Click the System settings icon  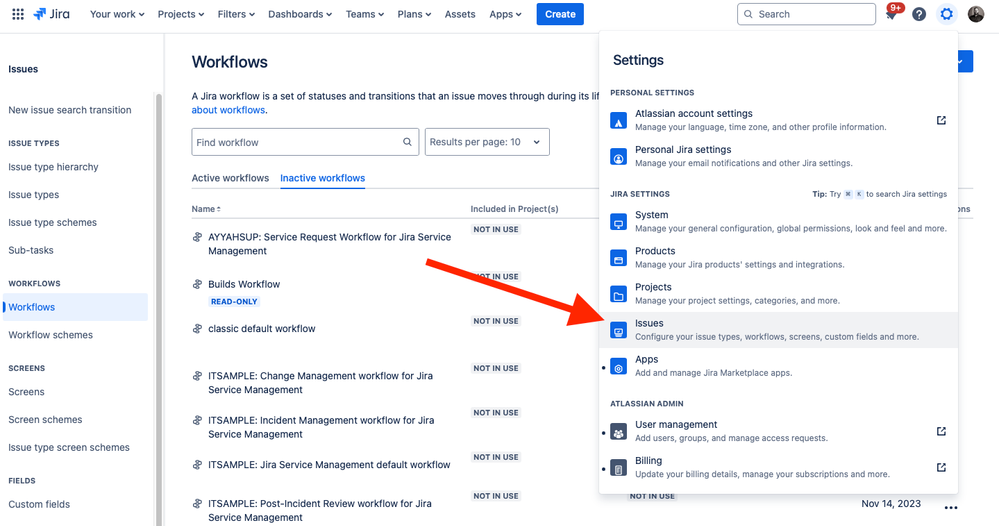[x=618, y=222]
